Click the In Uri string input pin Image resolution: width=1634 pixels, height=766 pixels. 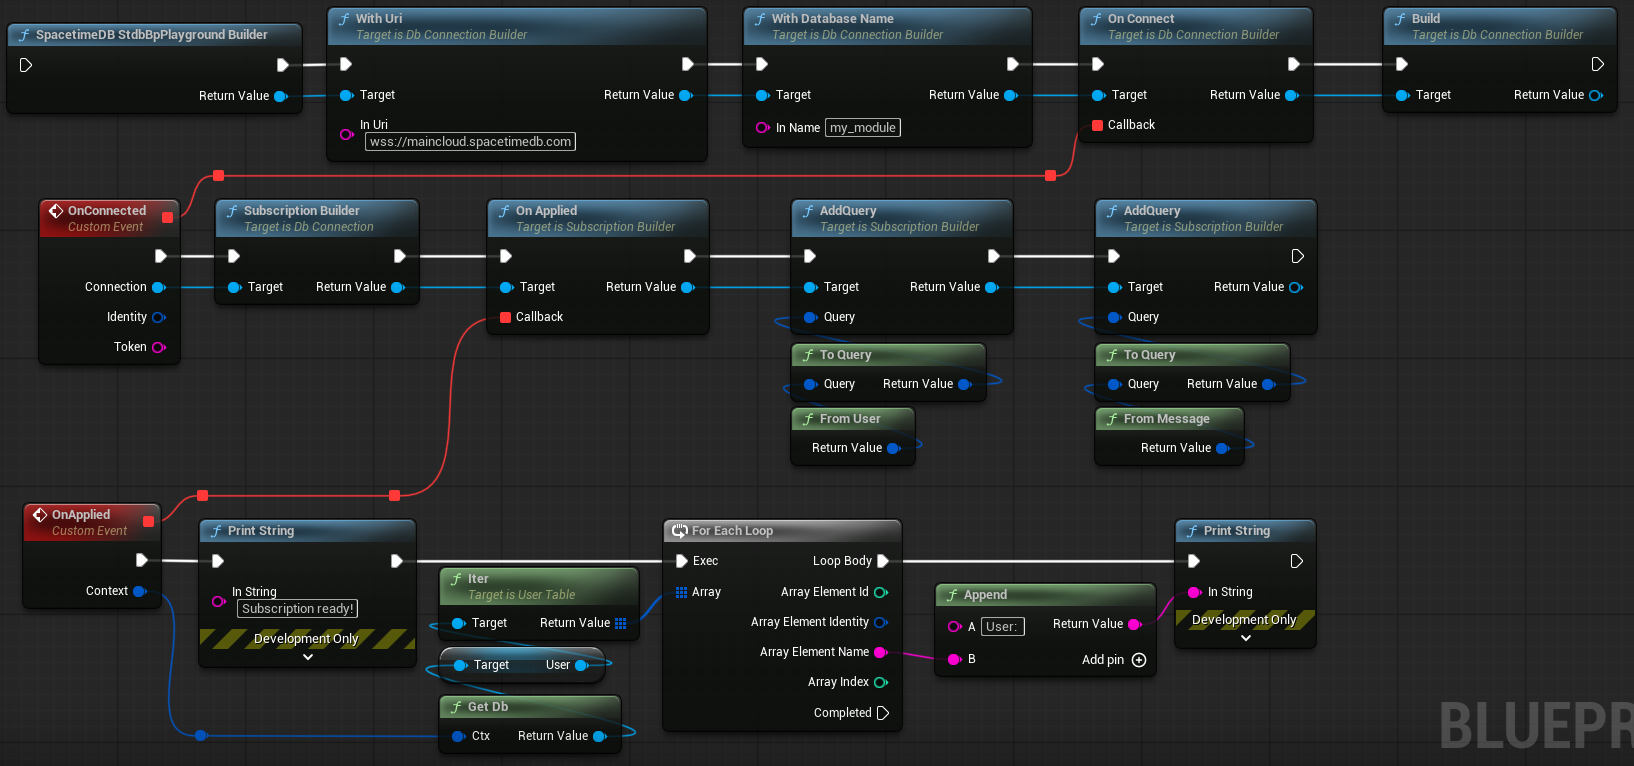pos(346,133)
